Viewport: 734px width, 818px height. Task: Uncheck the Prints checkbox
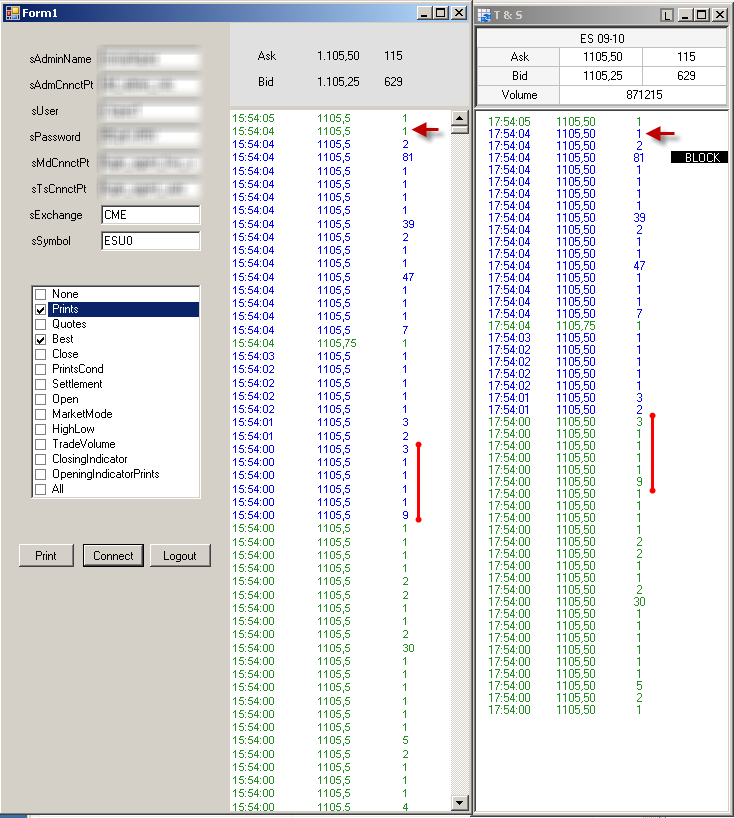41,309
